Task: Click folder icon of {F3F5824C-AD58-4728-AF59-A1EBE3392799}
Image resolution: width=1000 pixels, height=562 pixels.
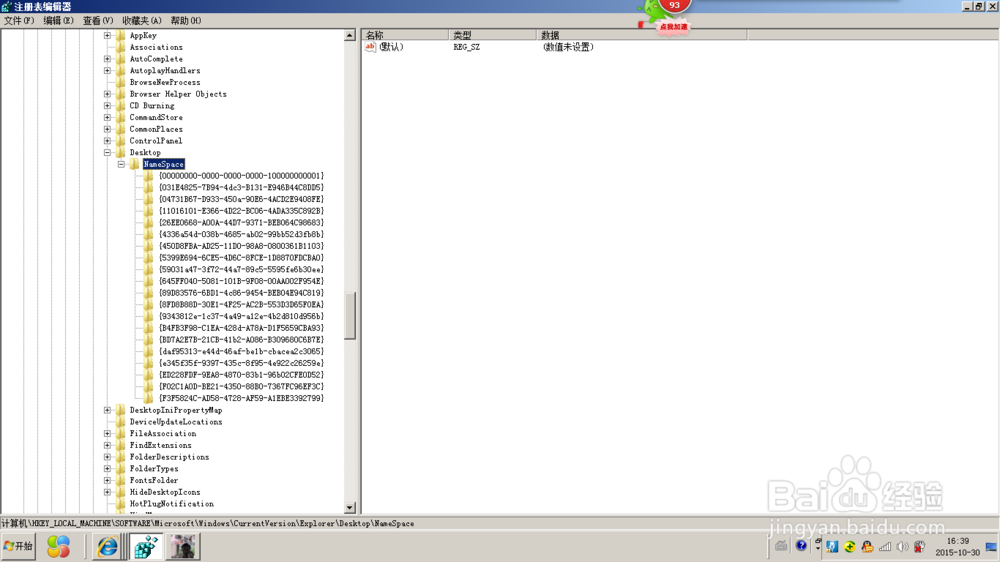Action: coord(149,398)
